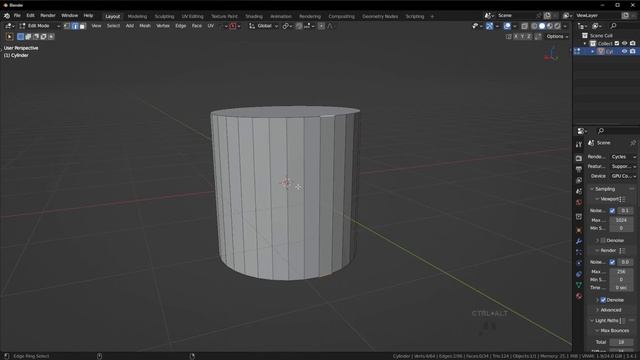Open Feature Set dropdown
The width and height of the screenshot is (640, 360).
click(x=623, y=167)
